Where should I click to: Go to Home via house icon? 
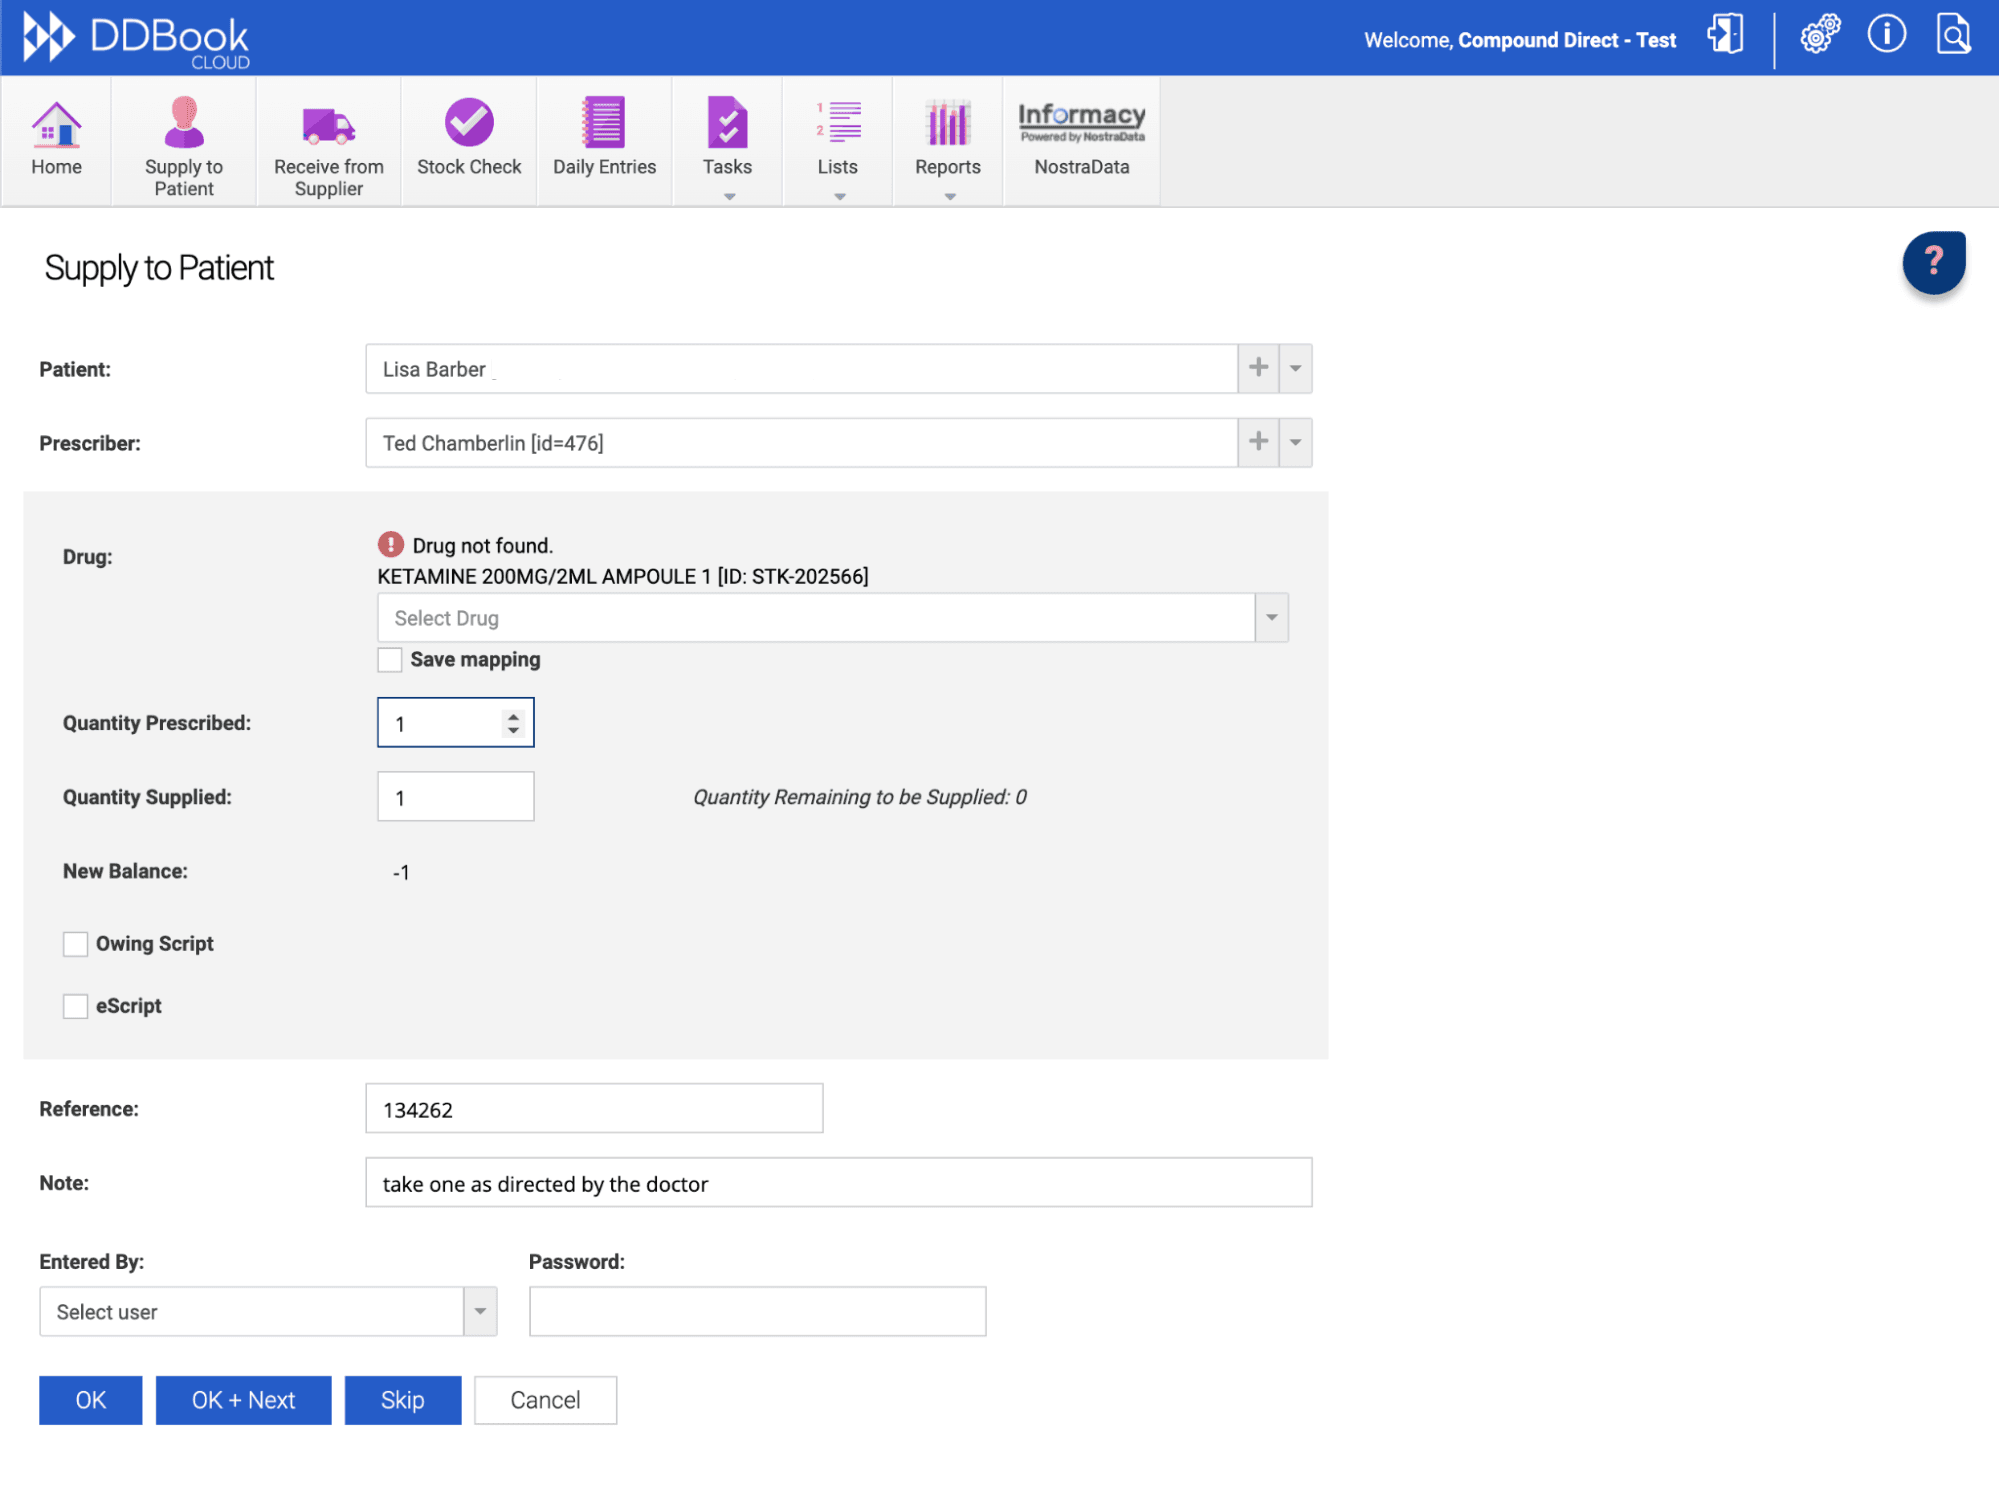pos(56,124)
